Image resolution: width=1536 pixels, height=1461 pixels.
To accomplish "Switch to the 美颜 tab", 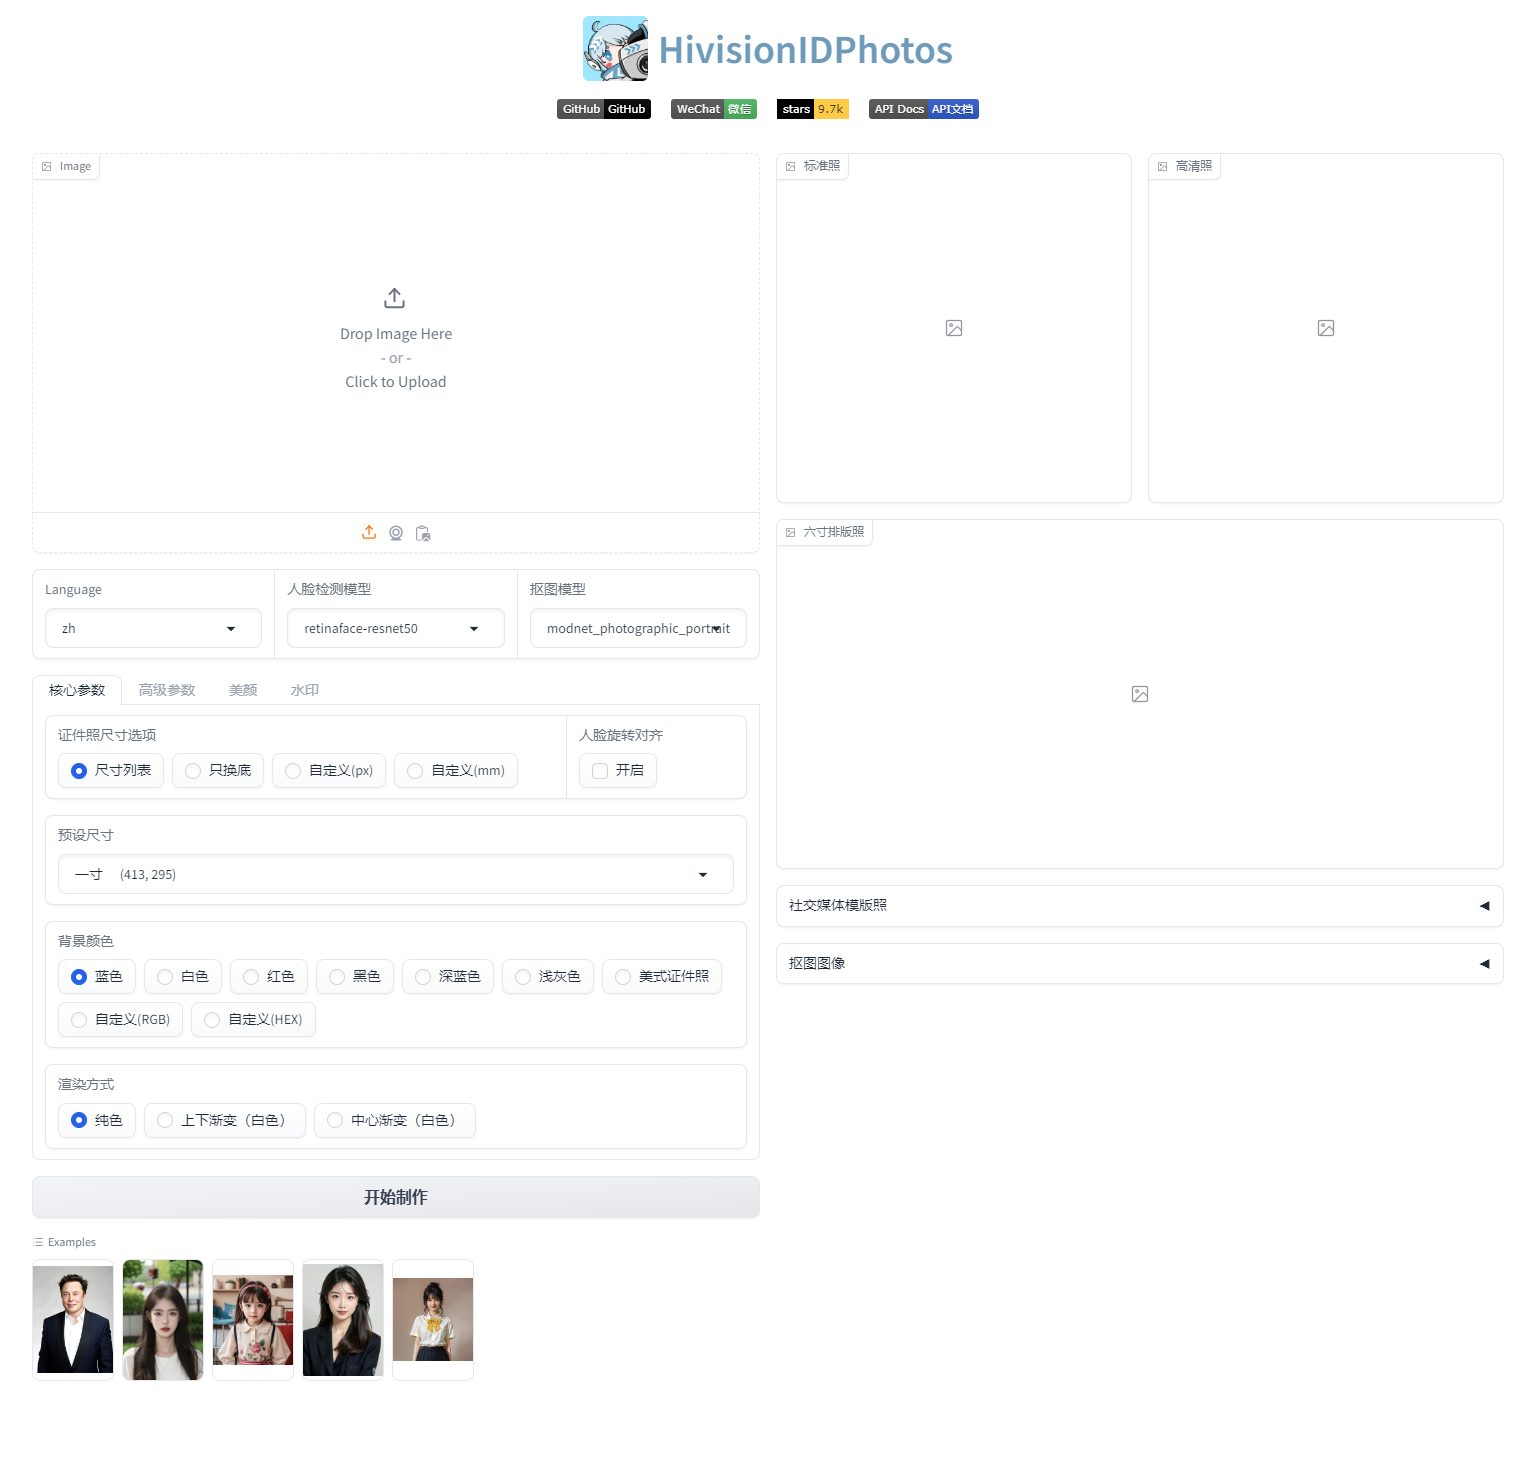I will tap(243, 690).
